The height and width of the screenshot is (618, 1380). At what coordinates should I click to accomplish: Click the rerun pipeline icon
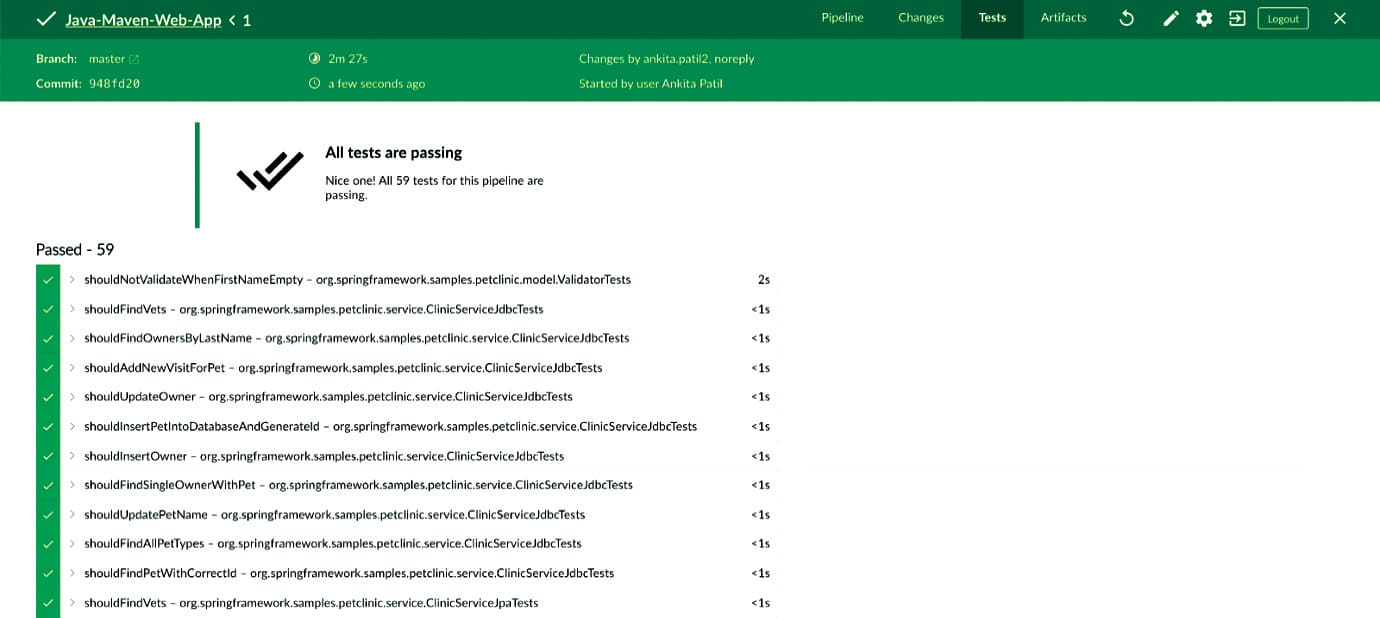point(1127,18)
